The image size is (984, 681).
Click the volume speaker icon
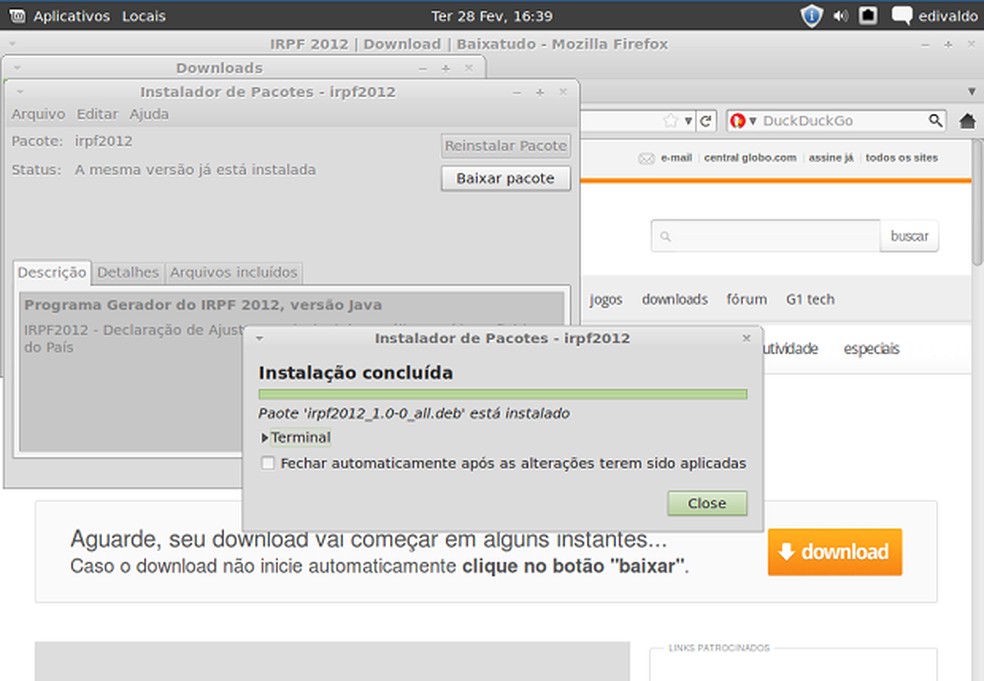pyautogui.click(x=840, y=16)
